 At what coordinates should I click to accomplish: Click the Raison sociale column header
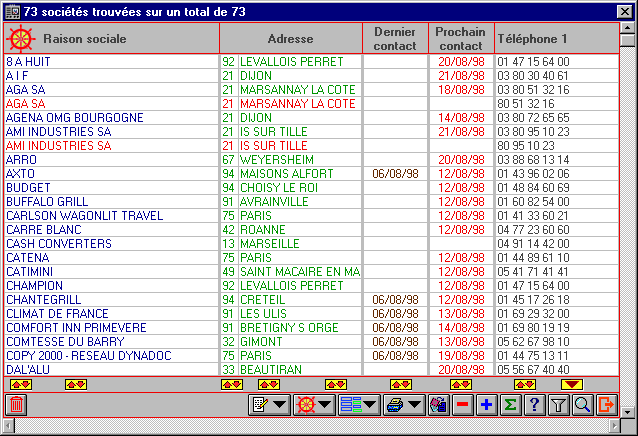click(x=112, y=39)
